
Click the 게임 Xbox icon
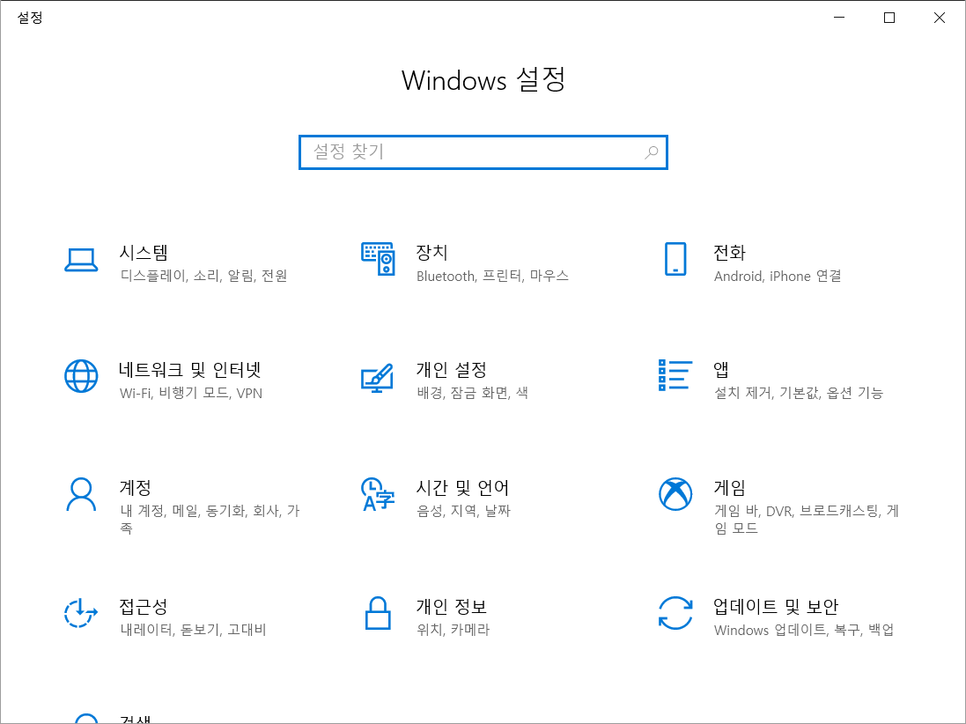coord(675,494)
